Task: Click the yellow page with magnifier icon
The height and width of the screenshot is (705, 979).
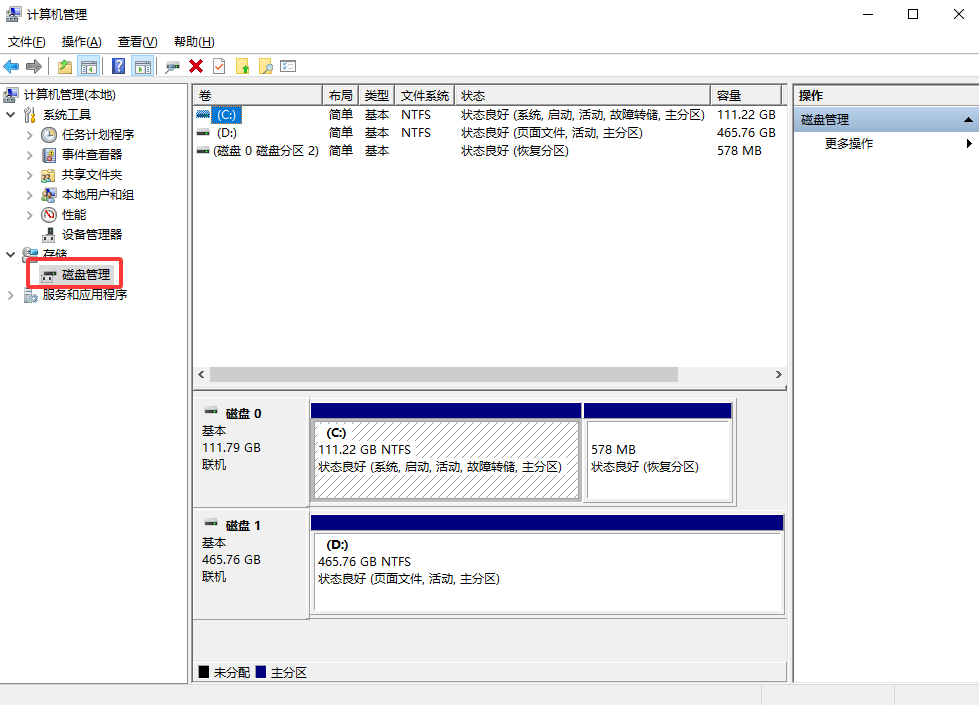Action: click(x=266, y=66)
